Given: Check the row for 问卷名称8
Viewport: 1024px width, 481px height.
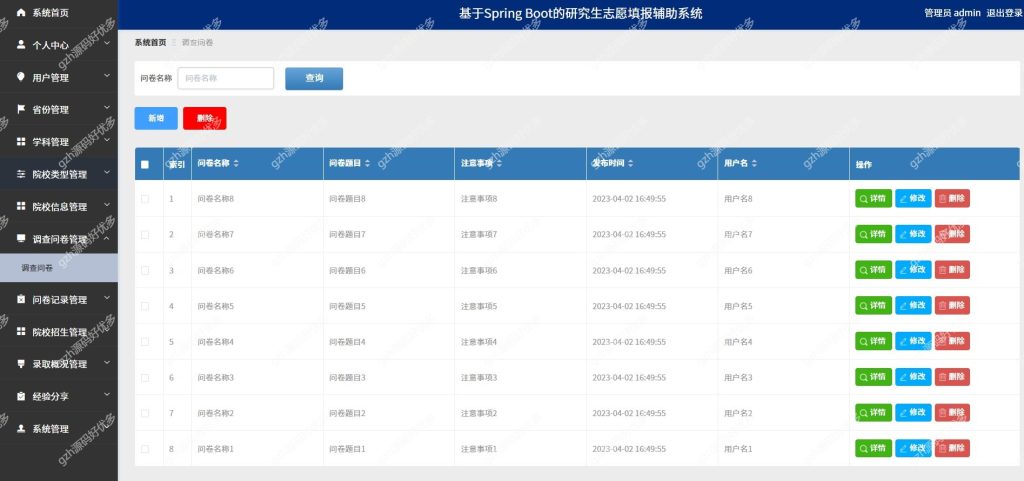Looking at the screenshot, I should [x=145, y=199].
